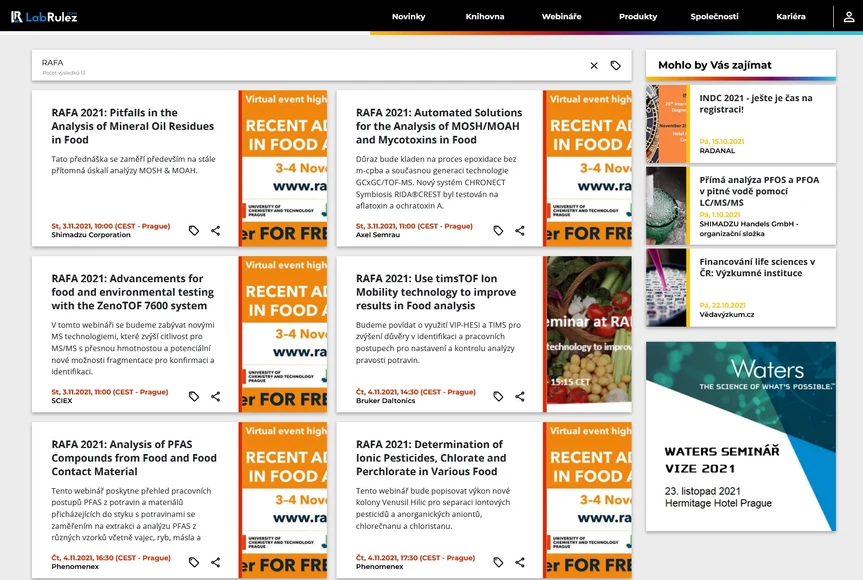863x580 pixels.
Task: Open 'RAFA 2021: Use timsTOF Ion Mobility' title
Action: coord(436,292)
